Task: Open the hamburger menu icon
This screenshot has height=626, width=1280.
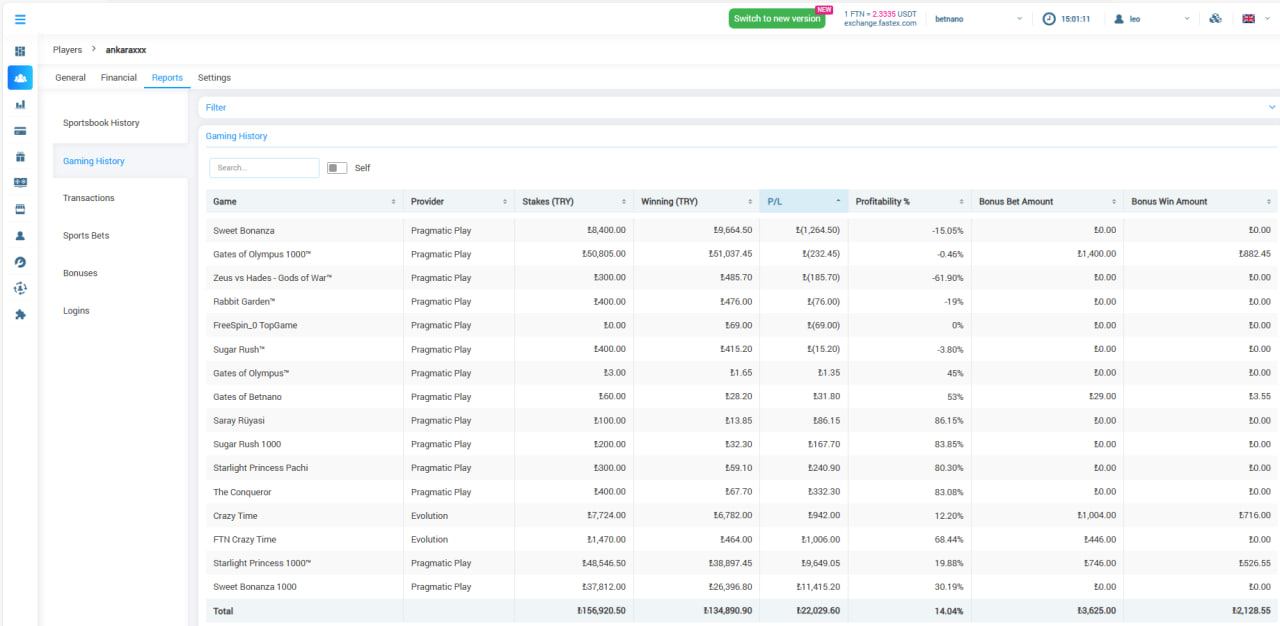Action: (x=20, y=19)
